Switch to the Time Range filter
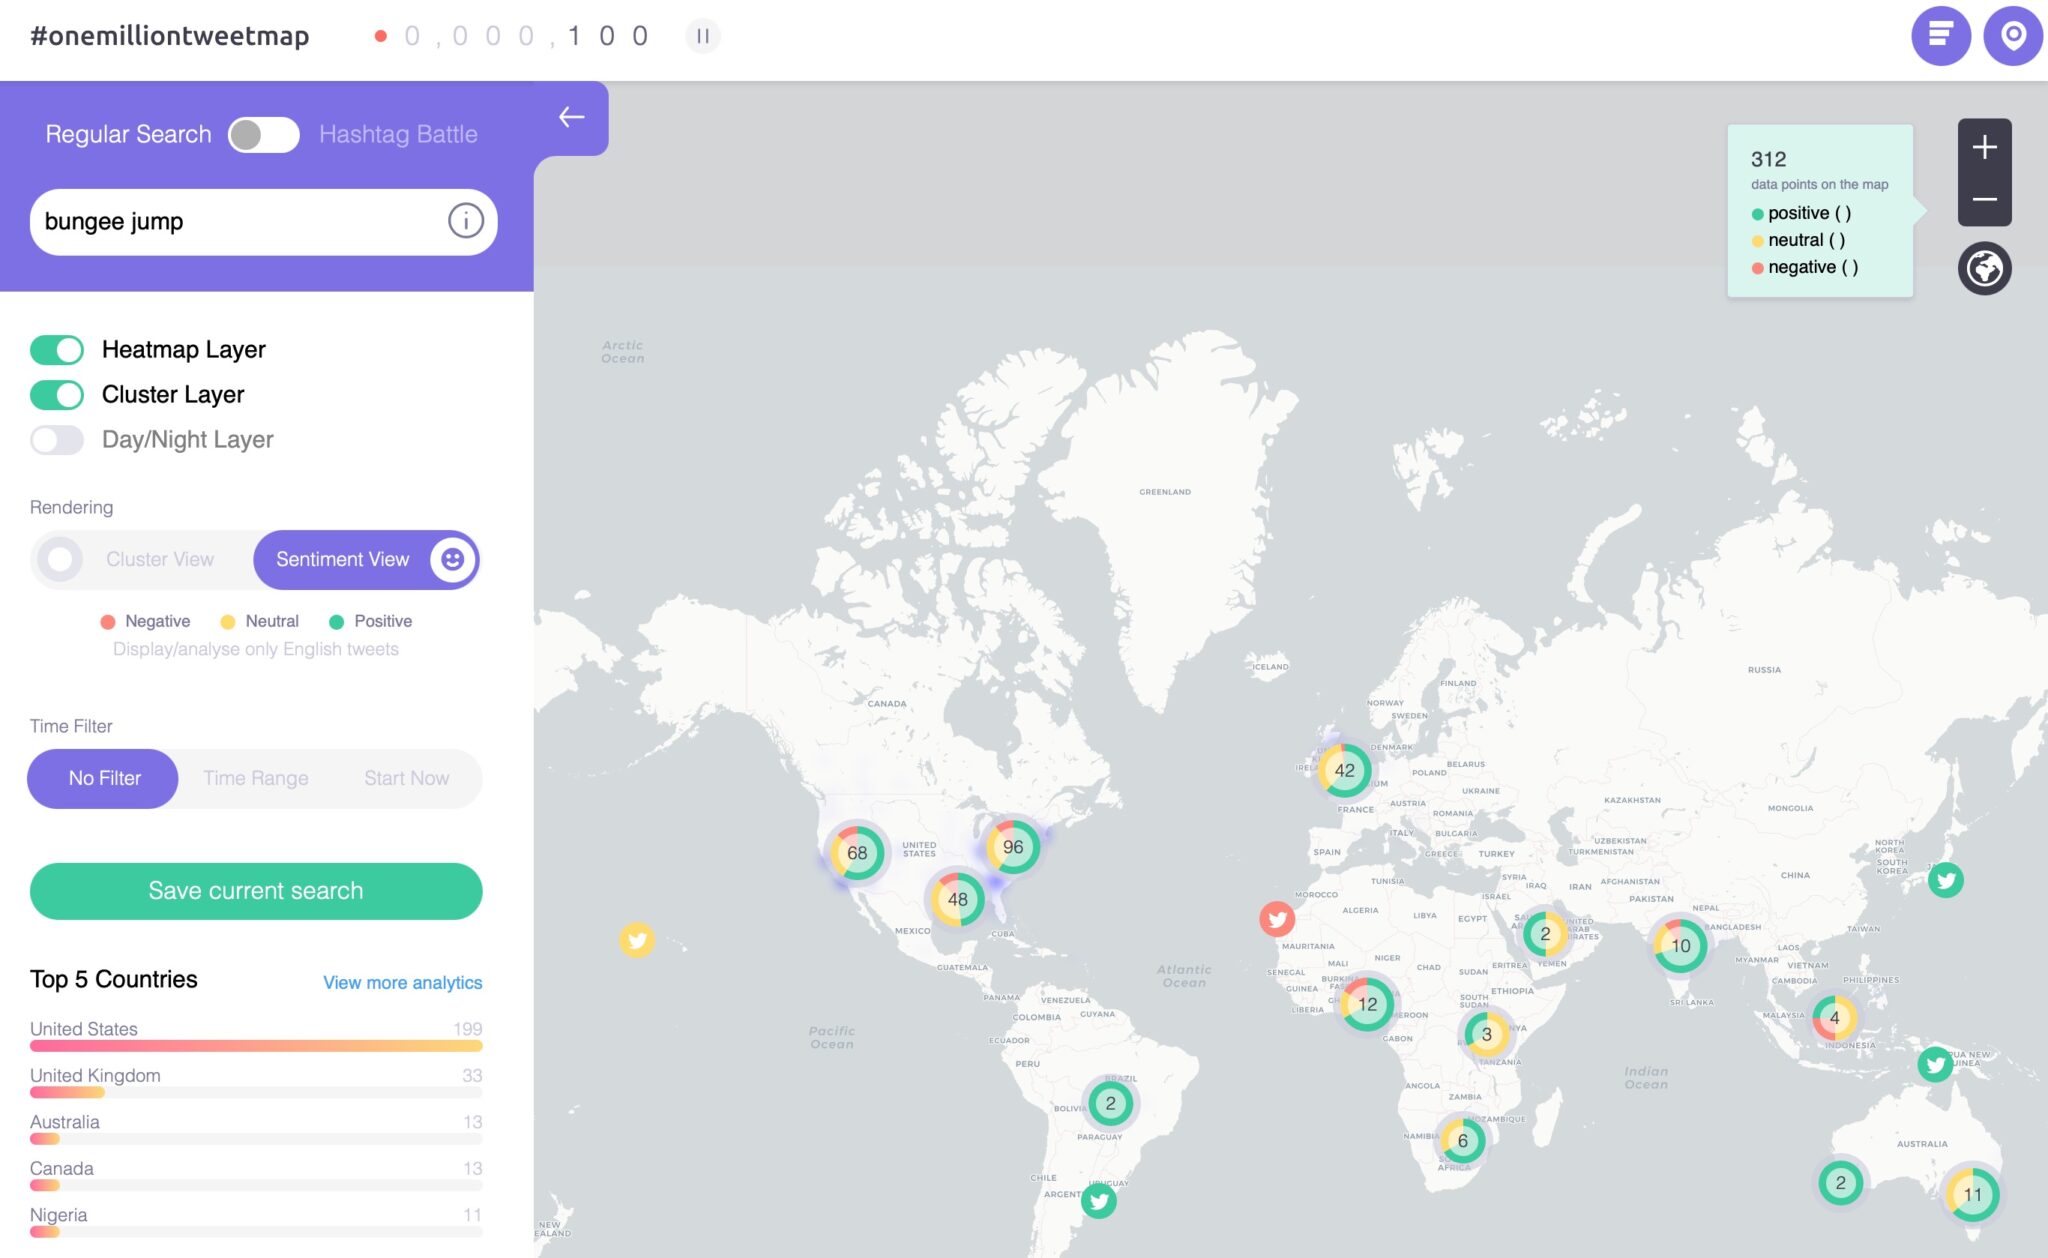Image resolution: width=2048 pixels, height=1258 pixels. pyautogui.click(x=255, y=778)
